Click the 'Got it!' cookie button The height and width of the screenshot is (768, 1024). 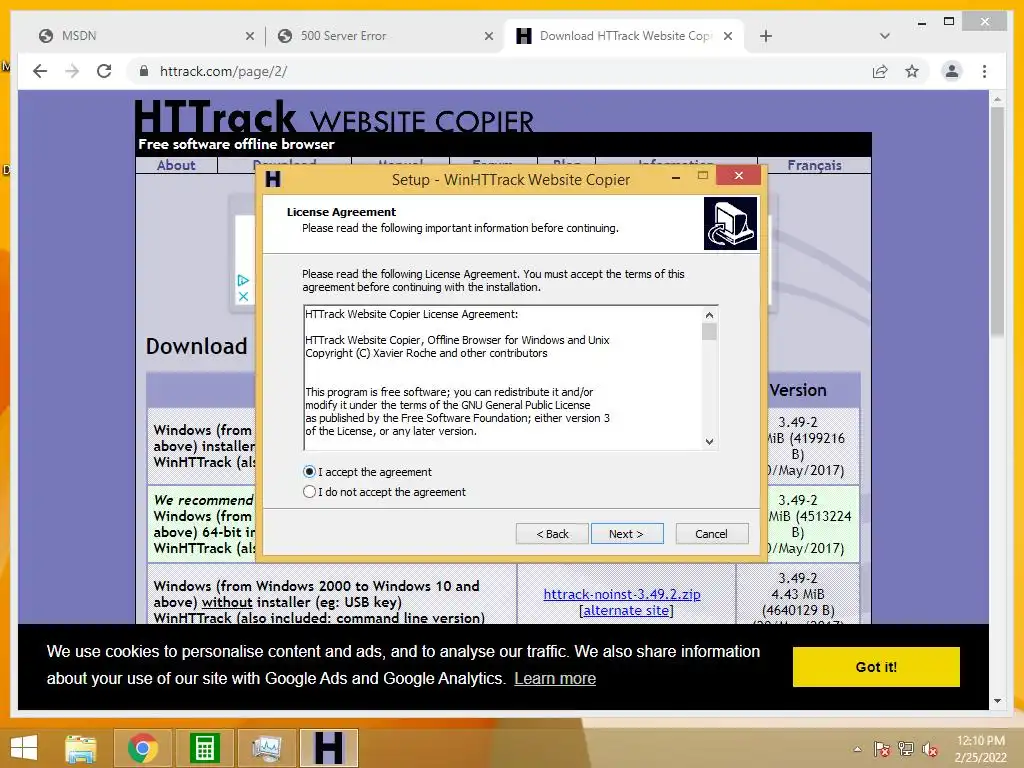tap(876, 667)
